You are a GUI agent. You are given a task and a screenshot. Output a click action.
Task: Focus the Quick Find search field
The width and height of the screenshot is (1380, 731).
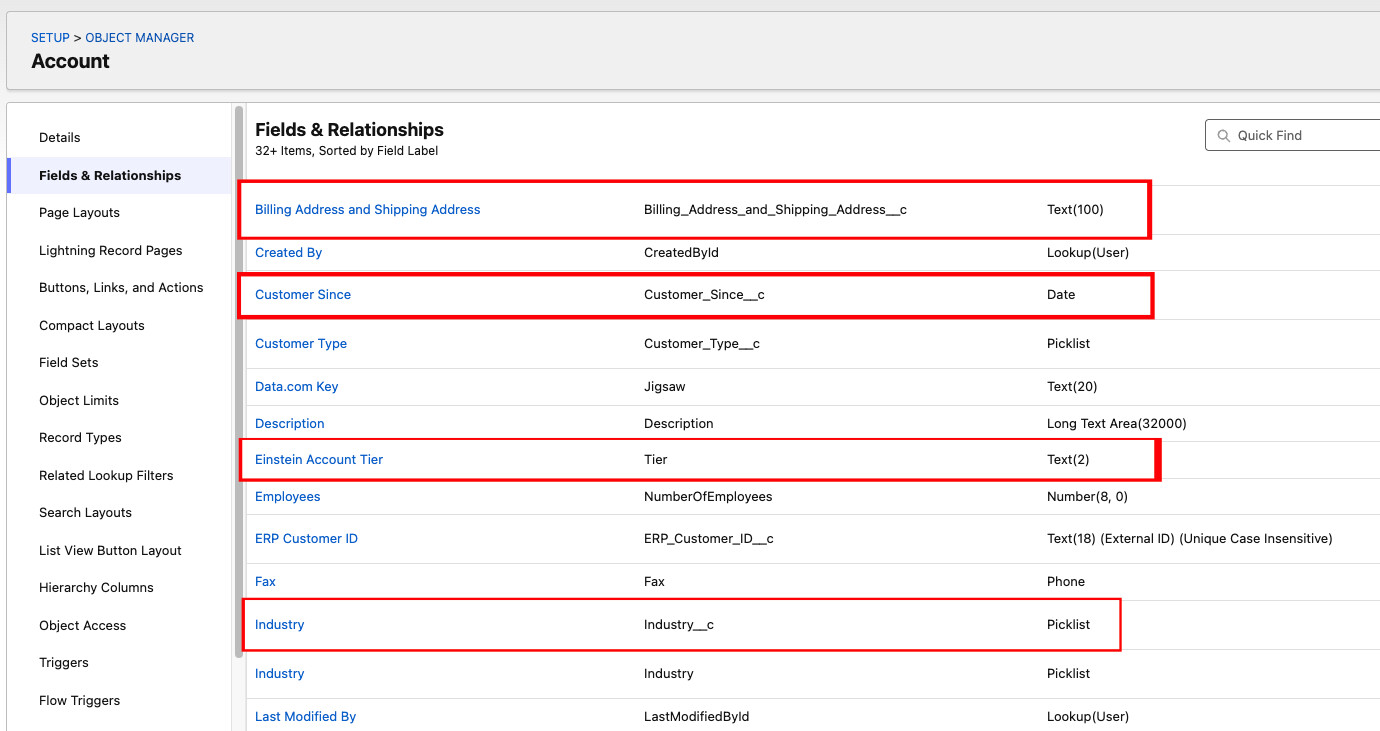click(1300, 136)
